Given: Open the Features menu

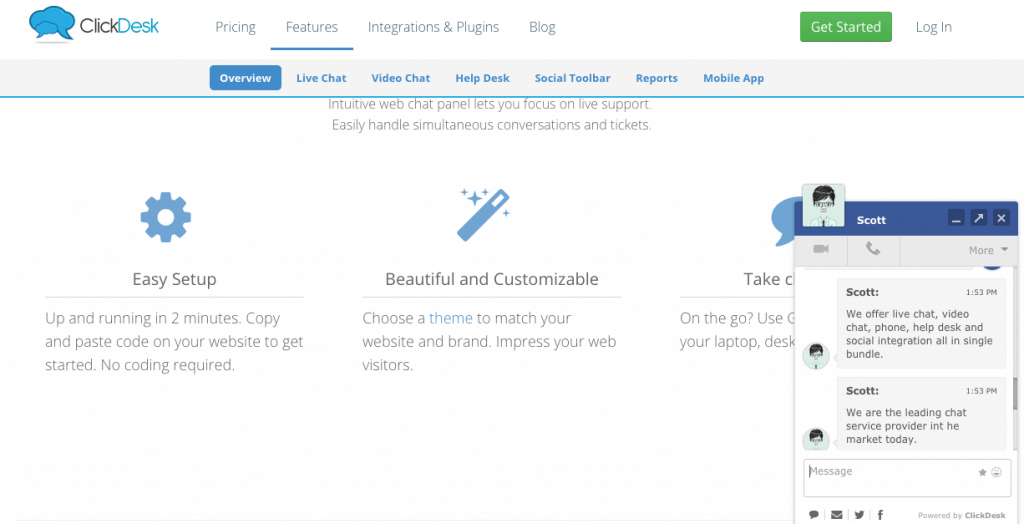Looking at the screenshot, I should (x=311, y=27).
